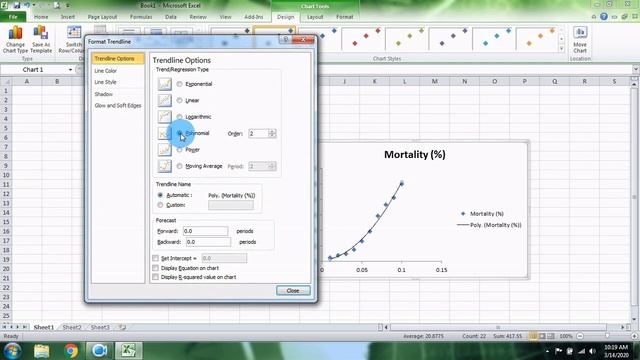Click the insert new worksheet tab icon
This screenshot has height=360, width=640.
[122, 327]
